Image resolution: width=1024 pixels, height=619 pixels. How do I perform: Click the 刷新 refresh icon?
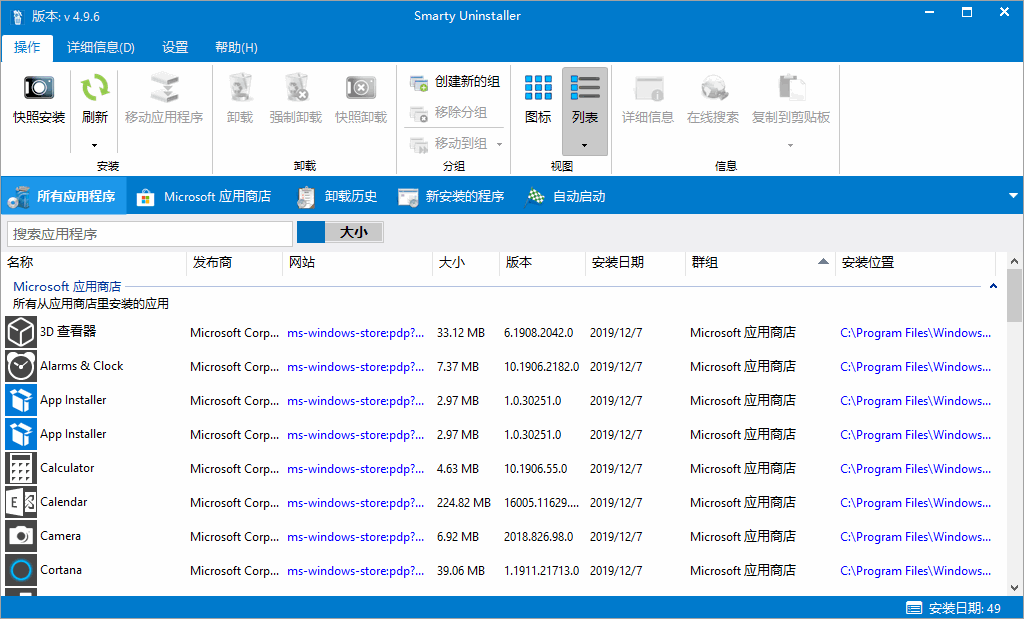95,87
